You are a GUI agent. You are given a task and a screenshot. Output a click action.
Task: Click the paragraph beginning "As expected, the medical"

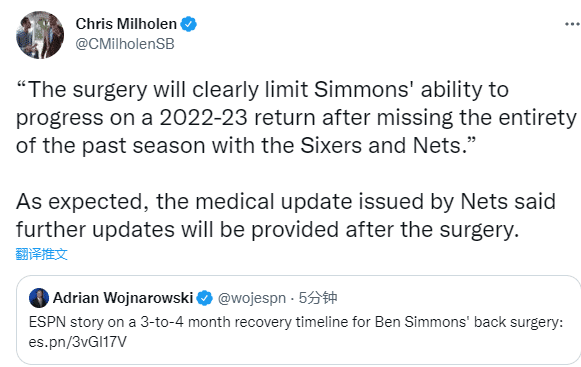[286, 215]
